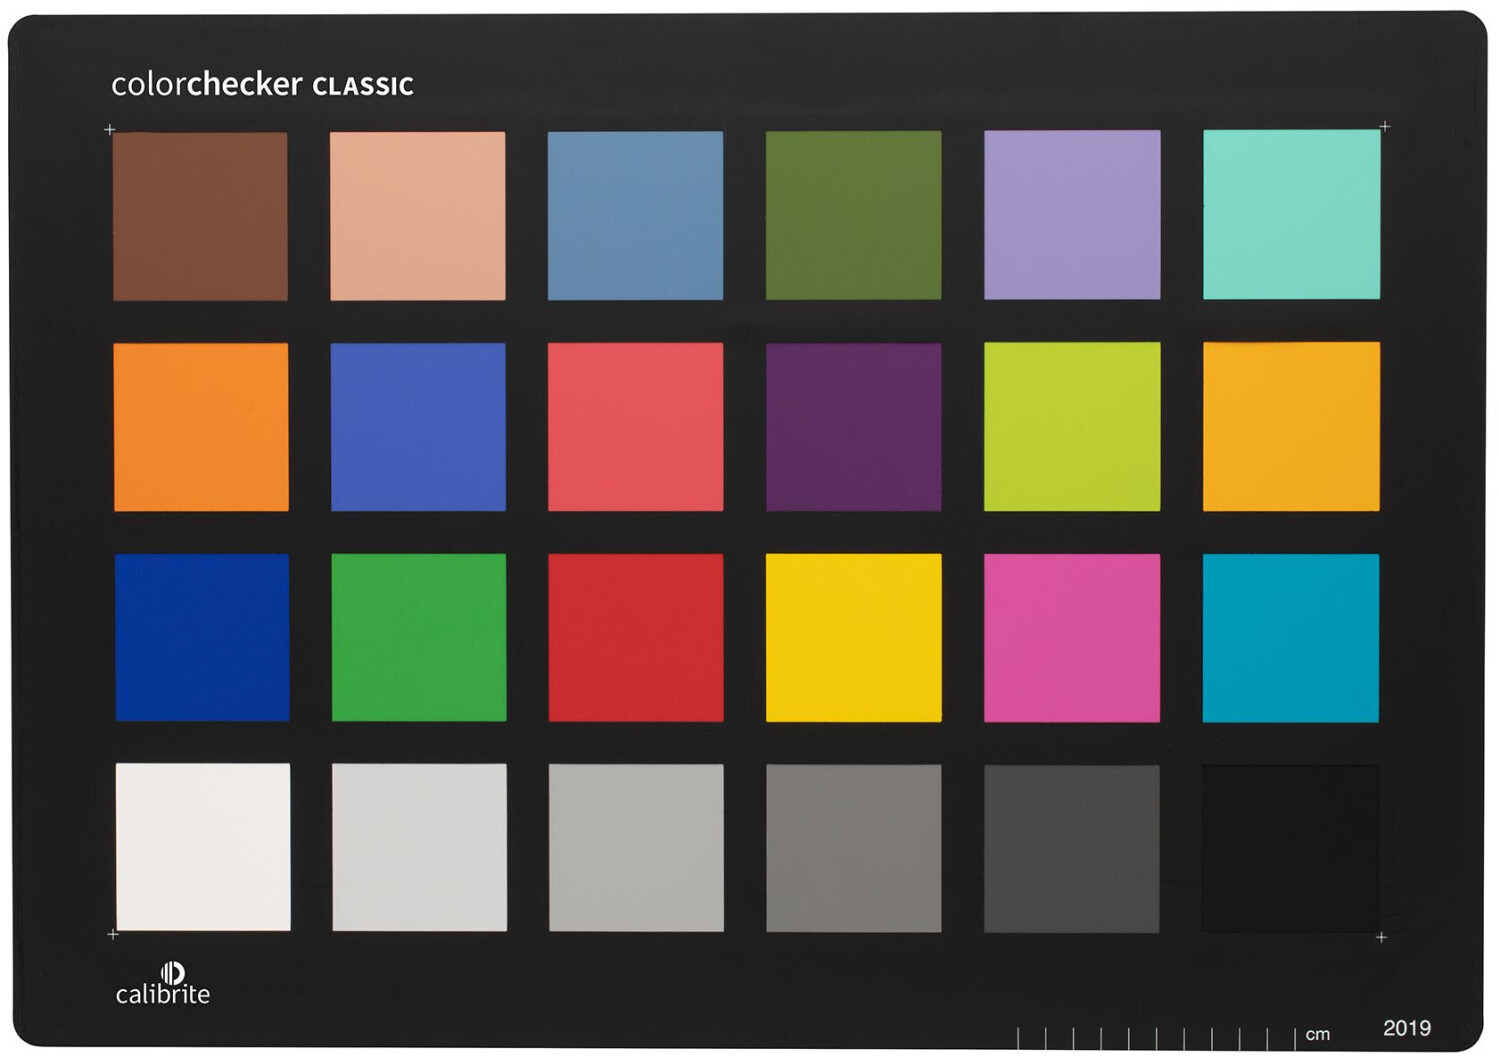
Task: Choose the coral red swatch in second row
Action: point(635,427)
